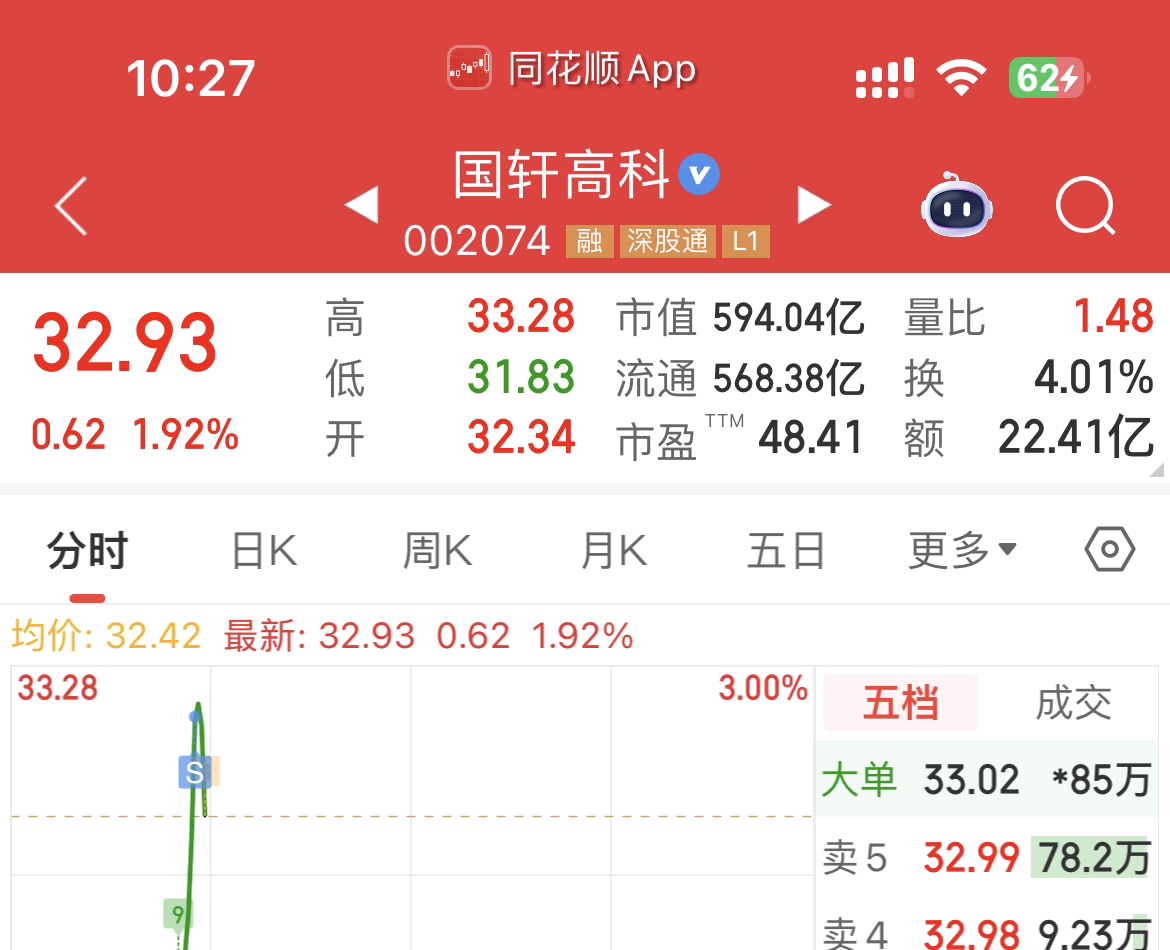Tap the 同花顺 App logo icon
The width and height of the screenshot is (1170, 950).
pyautogui.click(x=469, y=68)
